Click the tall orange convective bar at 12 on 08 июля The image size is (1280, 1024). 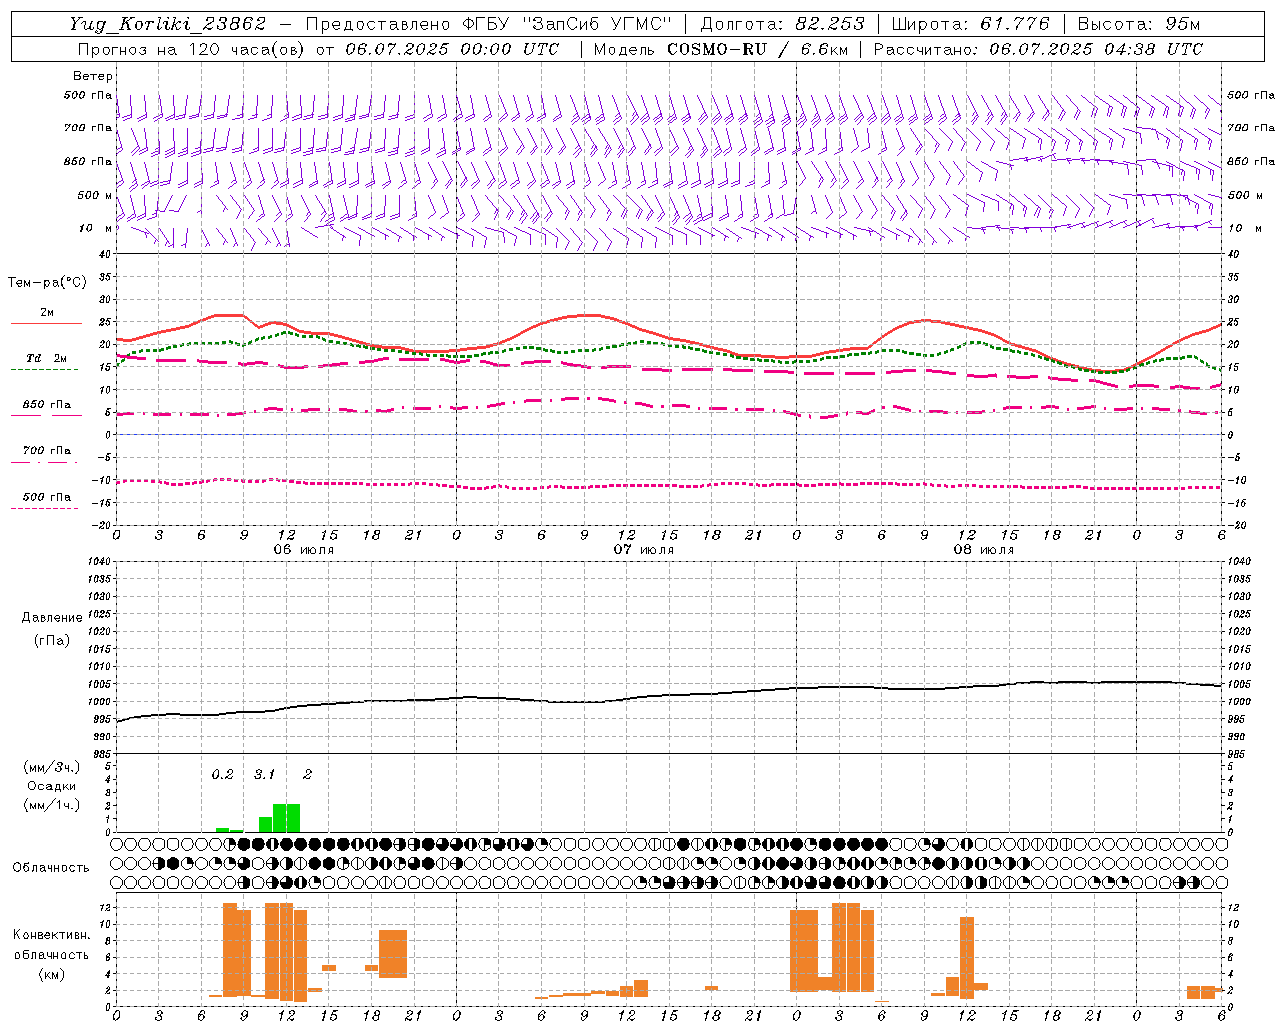click(967, 958)
